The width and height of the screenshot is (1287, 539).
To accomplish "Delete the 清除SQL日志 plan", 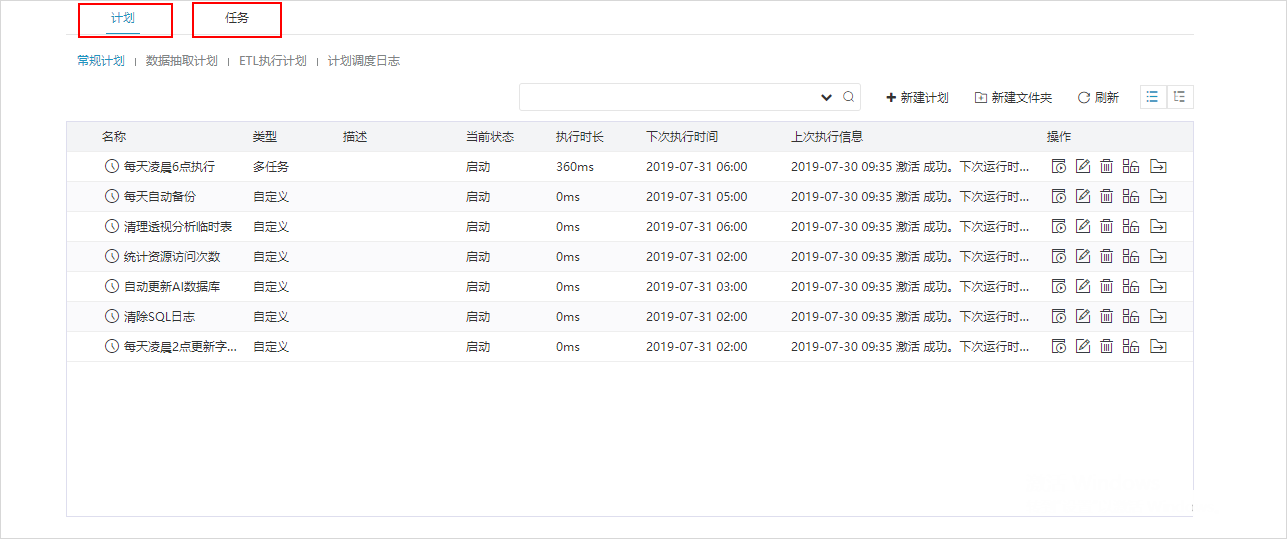I will pyautogui.click(x=1106, y=317).
